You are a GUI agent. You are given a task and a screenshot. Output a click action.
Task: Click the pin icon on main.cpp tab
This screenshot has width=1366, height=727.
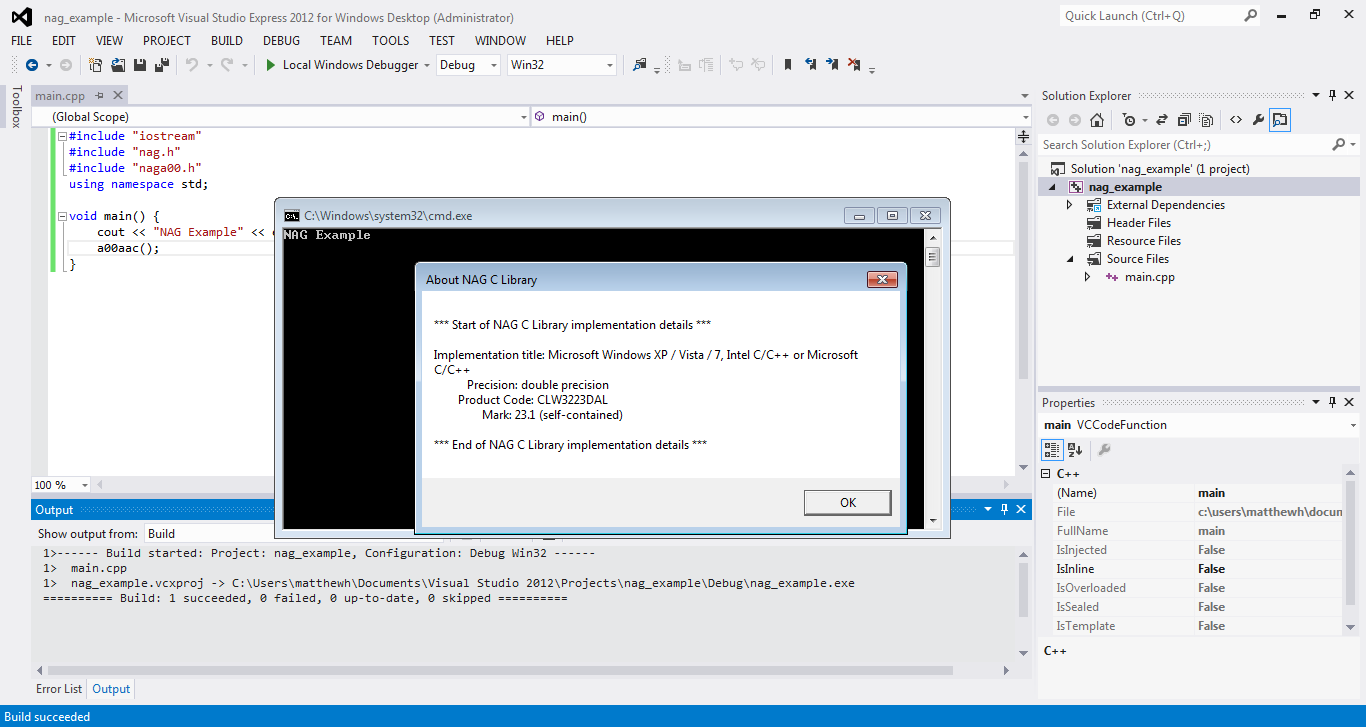99,96
